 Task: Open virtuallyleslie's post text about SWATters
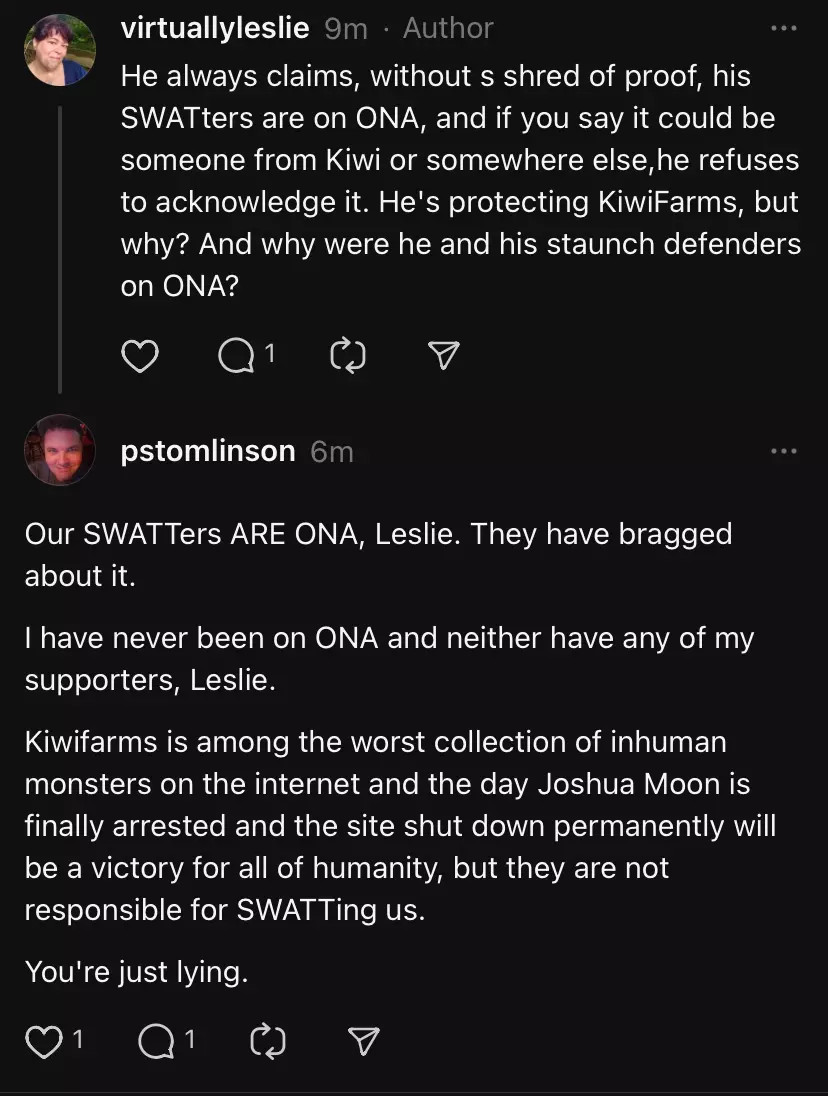460,180
